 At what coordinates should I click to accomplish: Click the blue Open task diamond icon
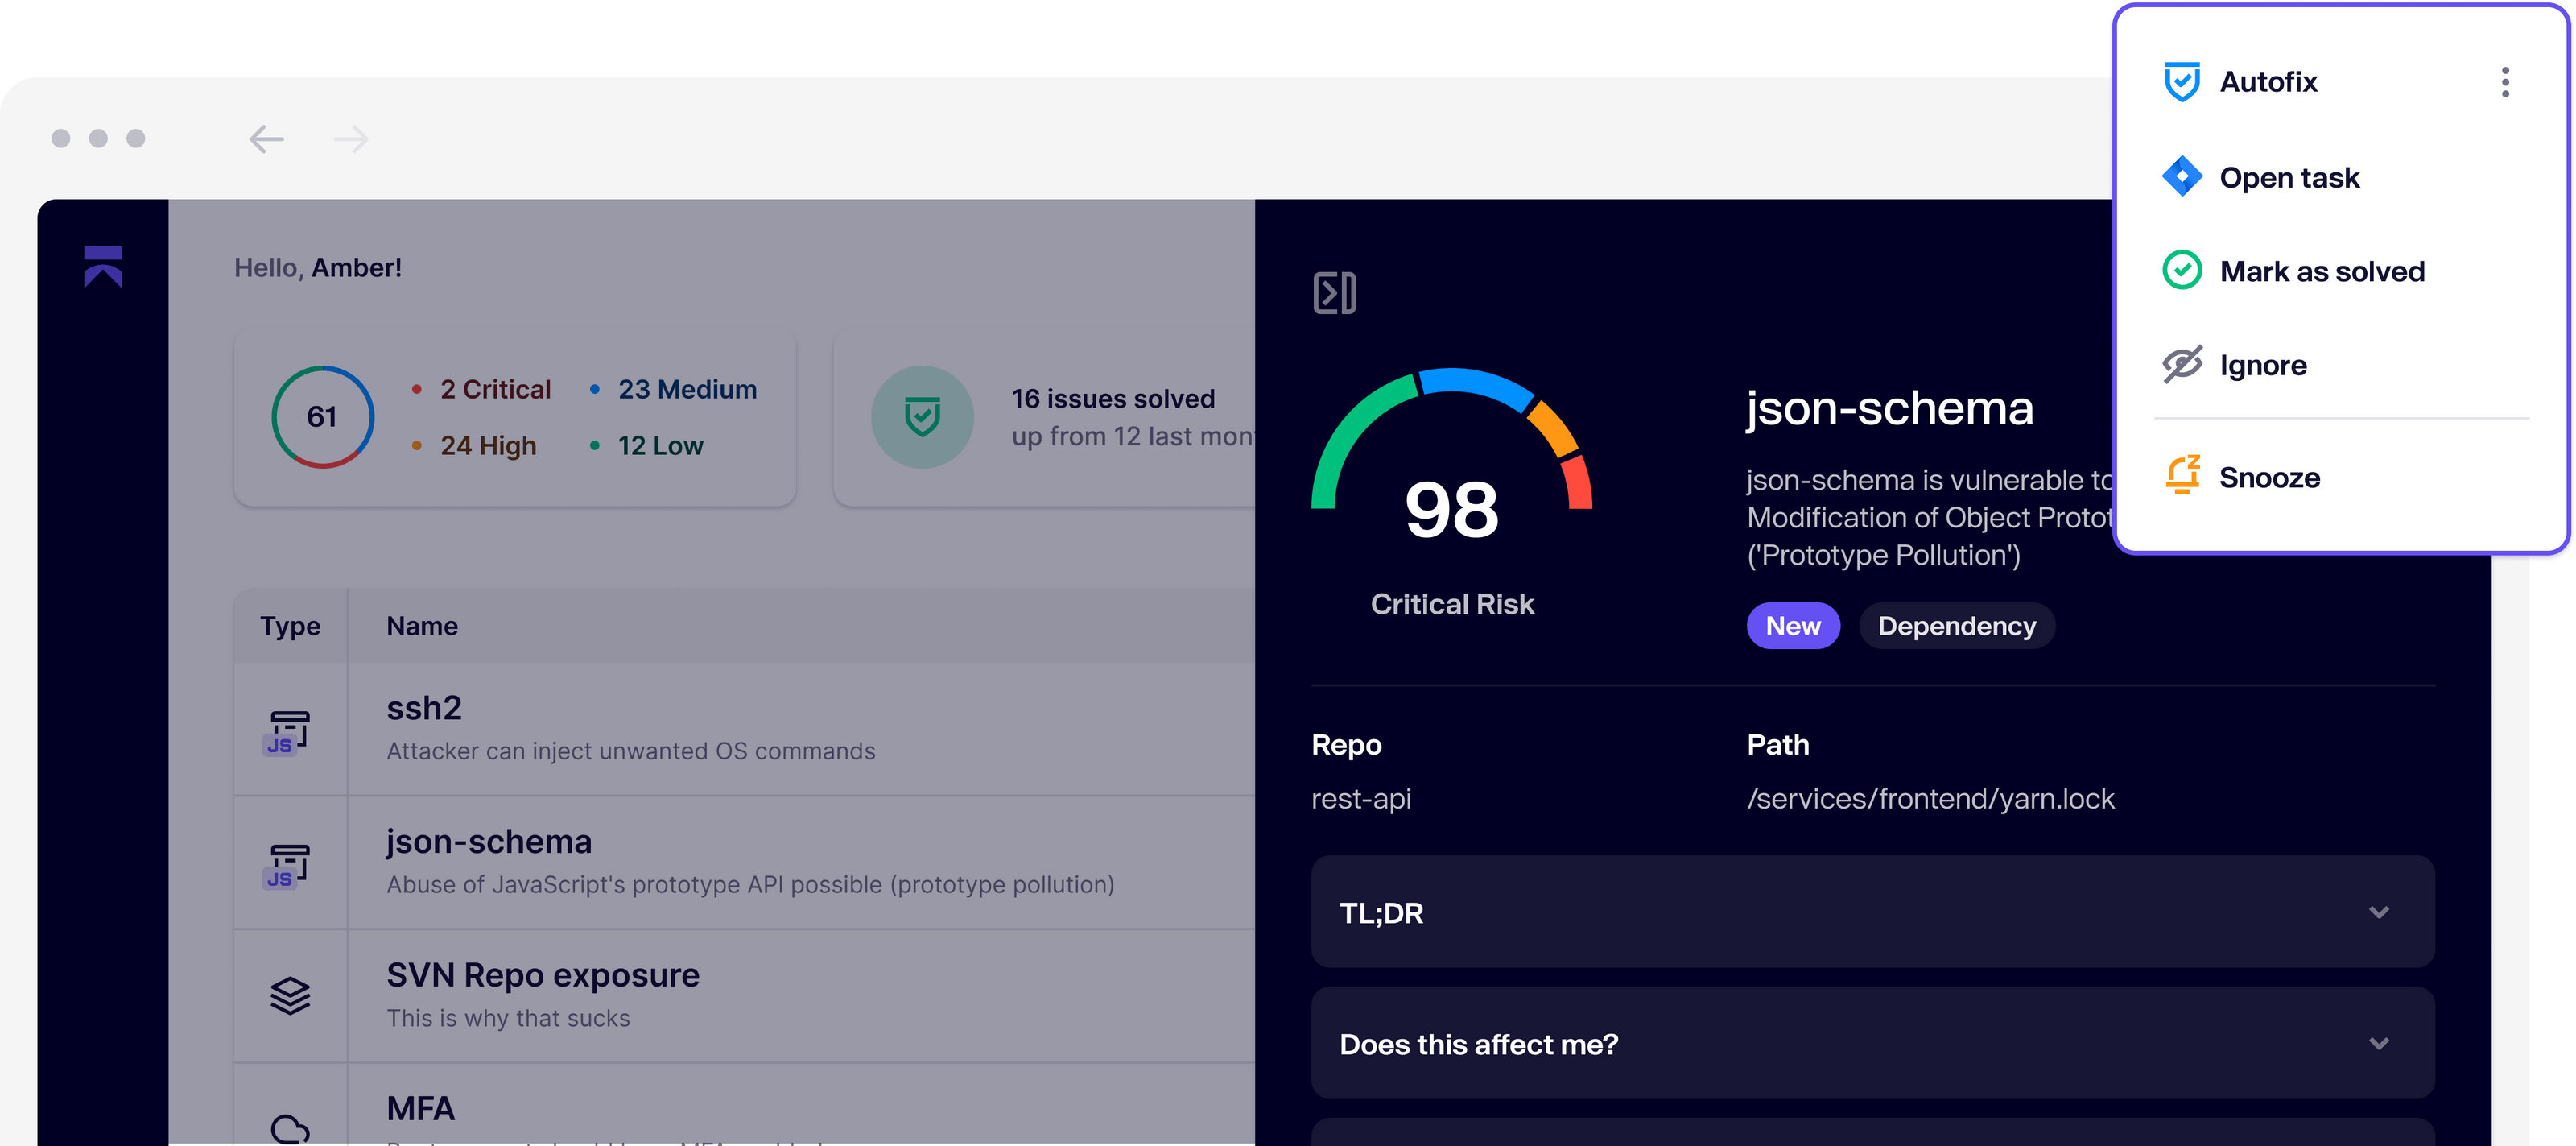[x=2182, y=176]
